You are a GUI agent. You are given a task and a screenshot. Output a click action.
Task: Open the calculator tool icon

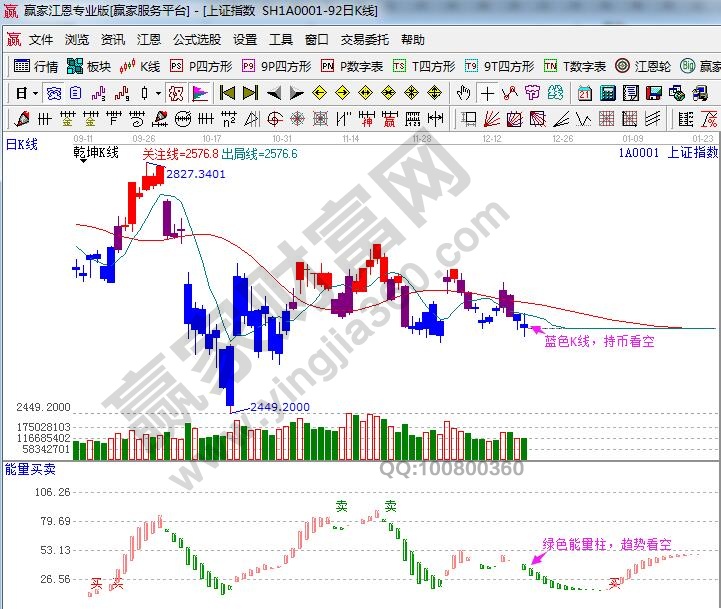point(608,93)
